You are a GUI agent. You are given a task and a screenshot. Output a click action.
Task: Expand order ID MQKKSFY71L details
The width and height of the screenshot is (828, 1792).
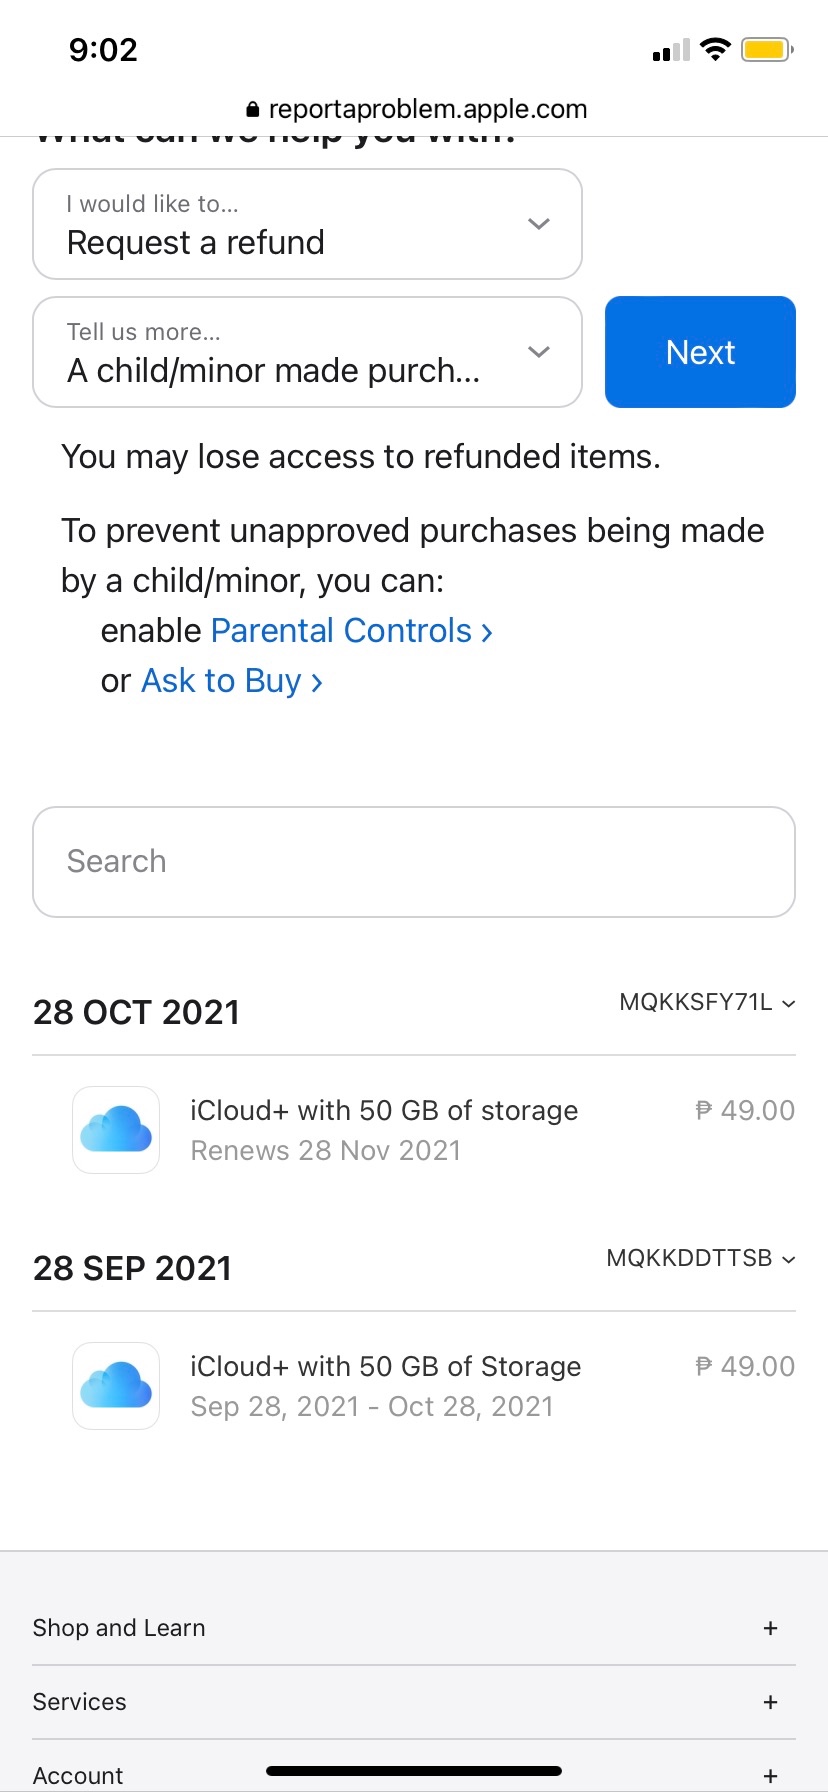pos(707,1003)
